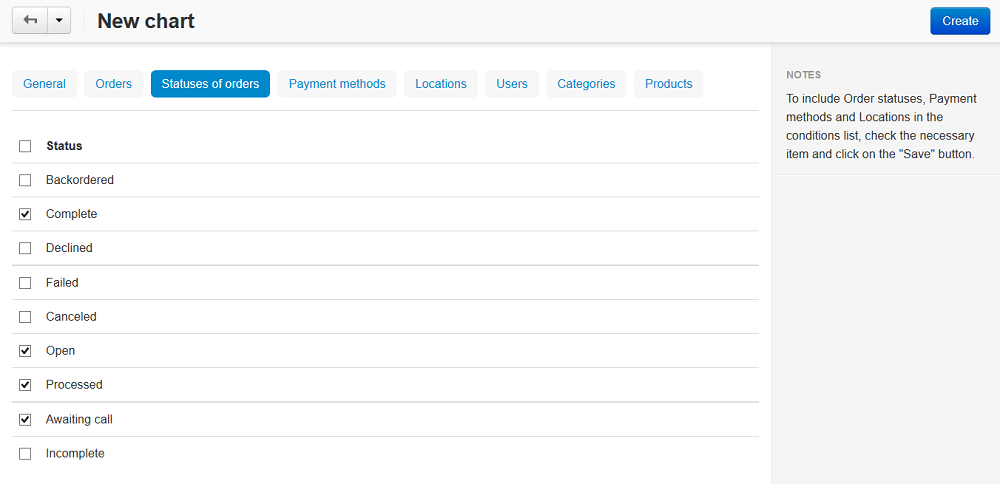This screenshot has width=1000, height=484.
Task: Uncheck the Awaiting call checkbox
Action: (x=25, y=420)
